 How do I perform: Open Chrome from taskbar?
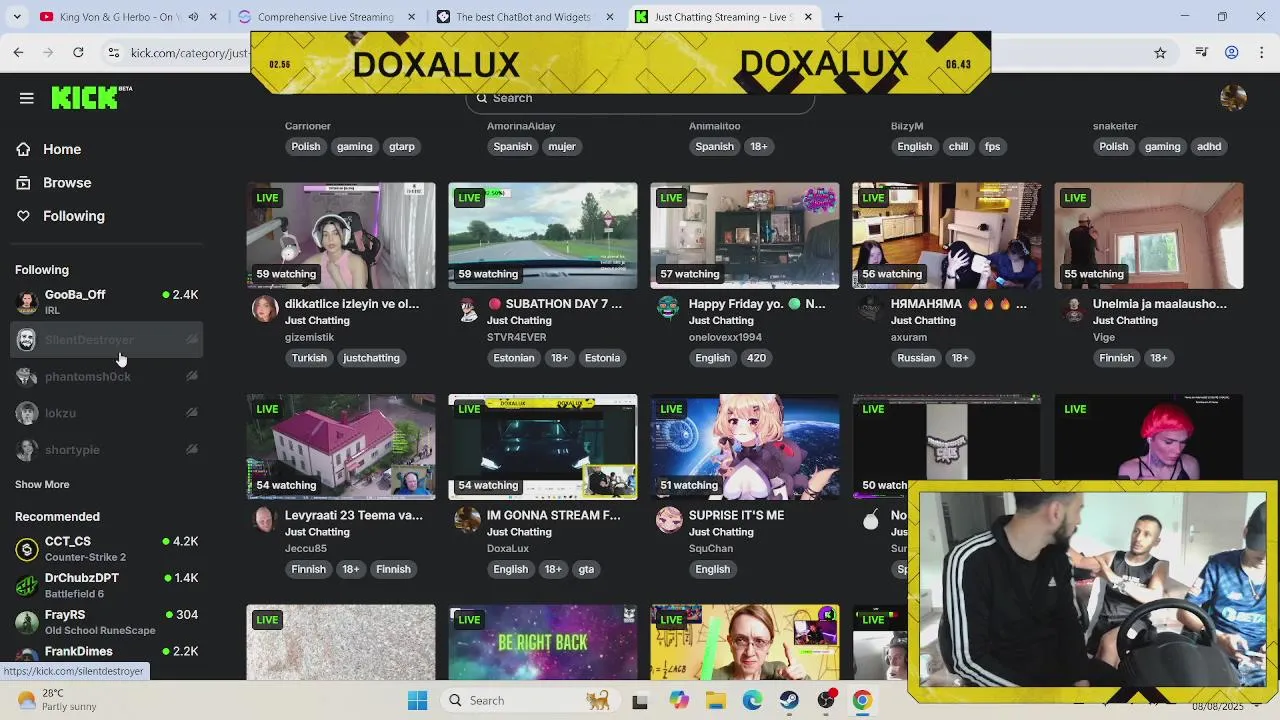coord(862,700)
